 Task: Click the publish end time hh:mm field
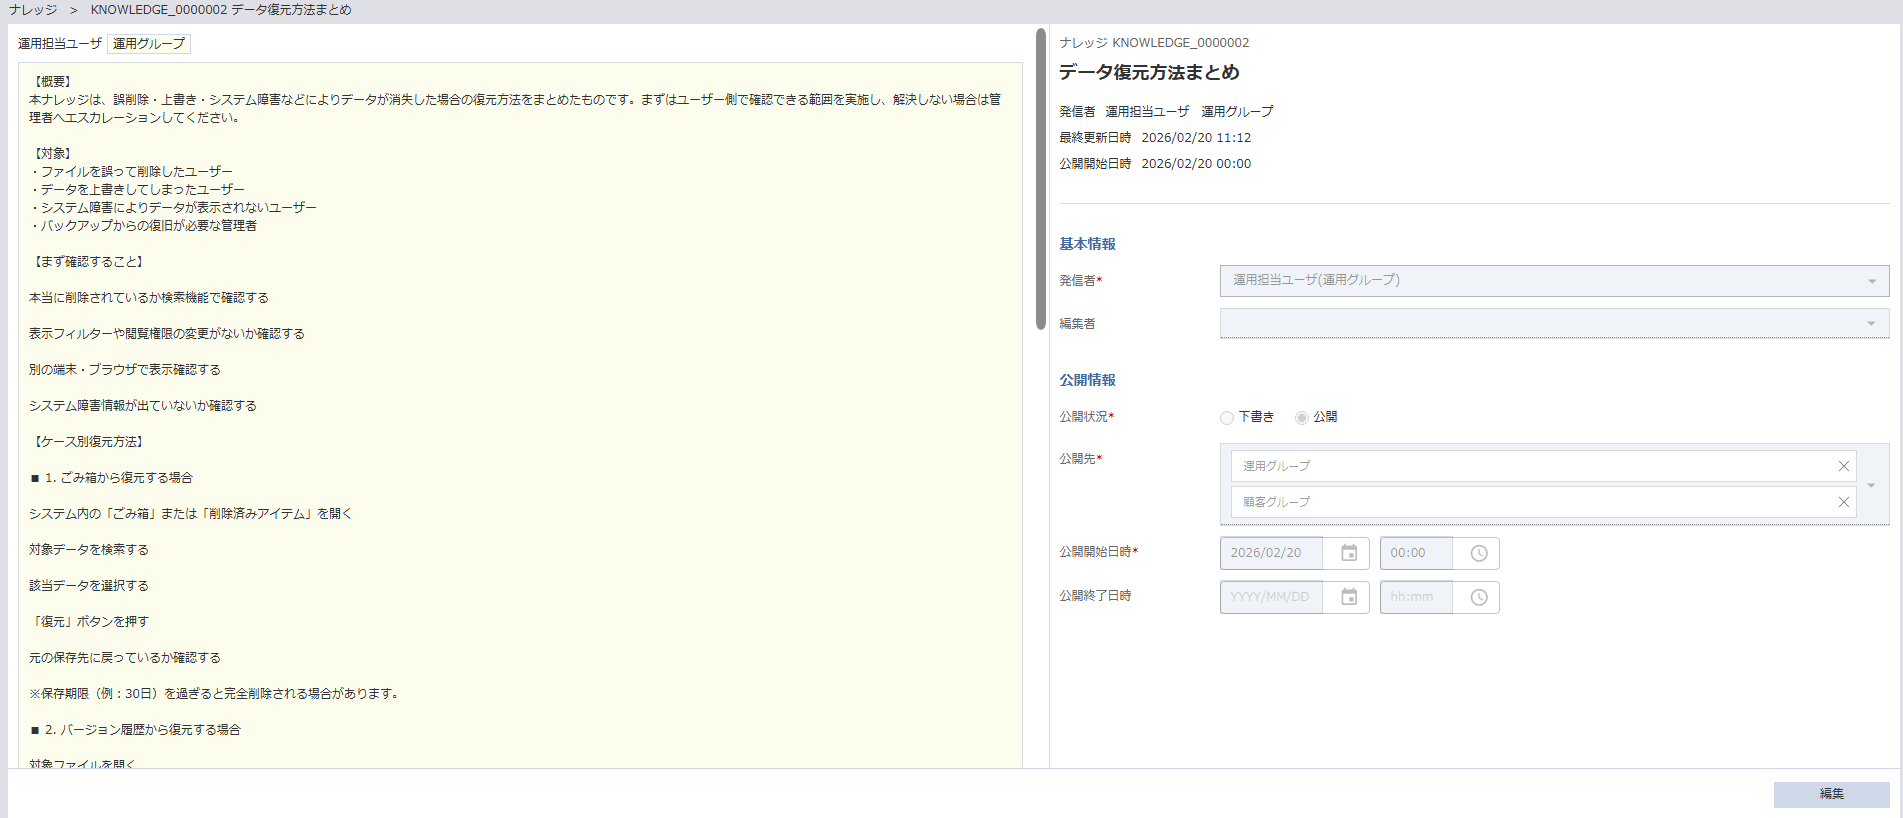pyautogui.click(x=1415, y=597)
